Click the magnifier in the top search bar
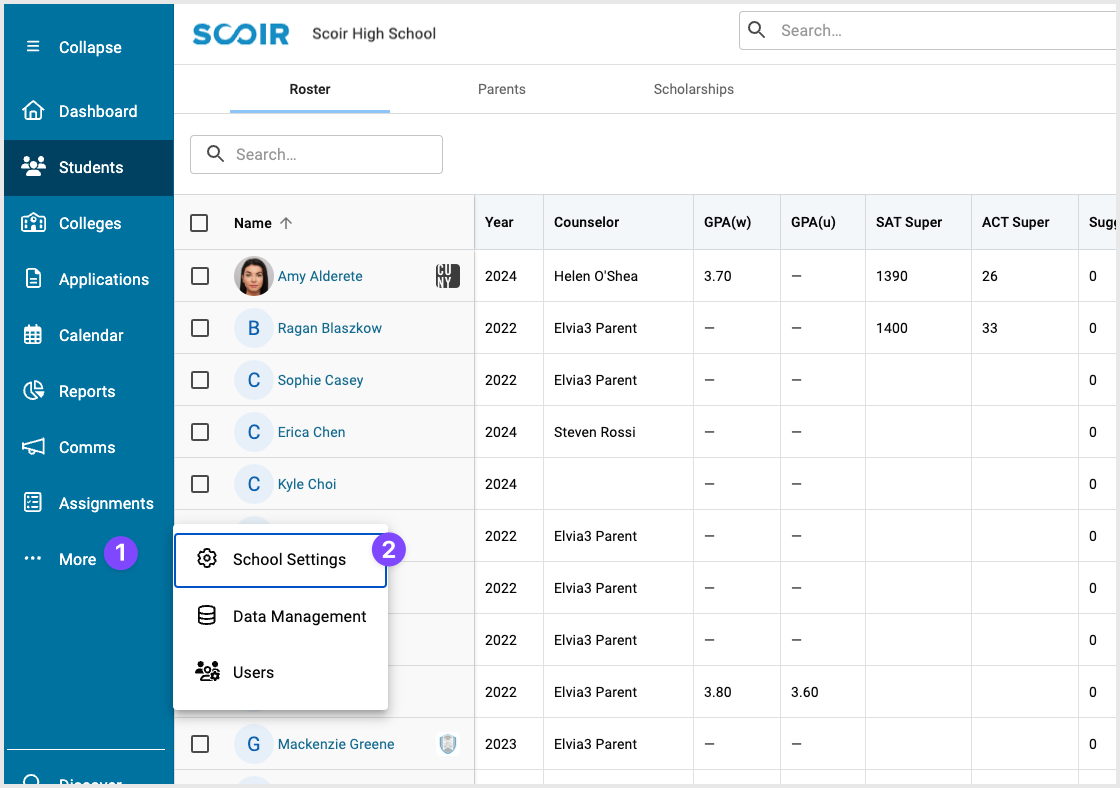Screen dimensions: 1120x788 [756, 30]
